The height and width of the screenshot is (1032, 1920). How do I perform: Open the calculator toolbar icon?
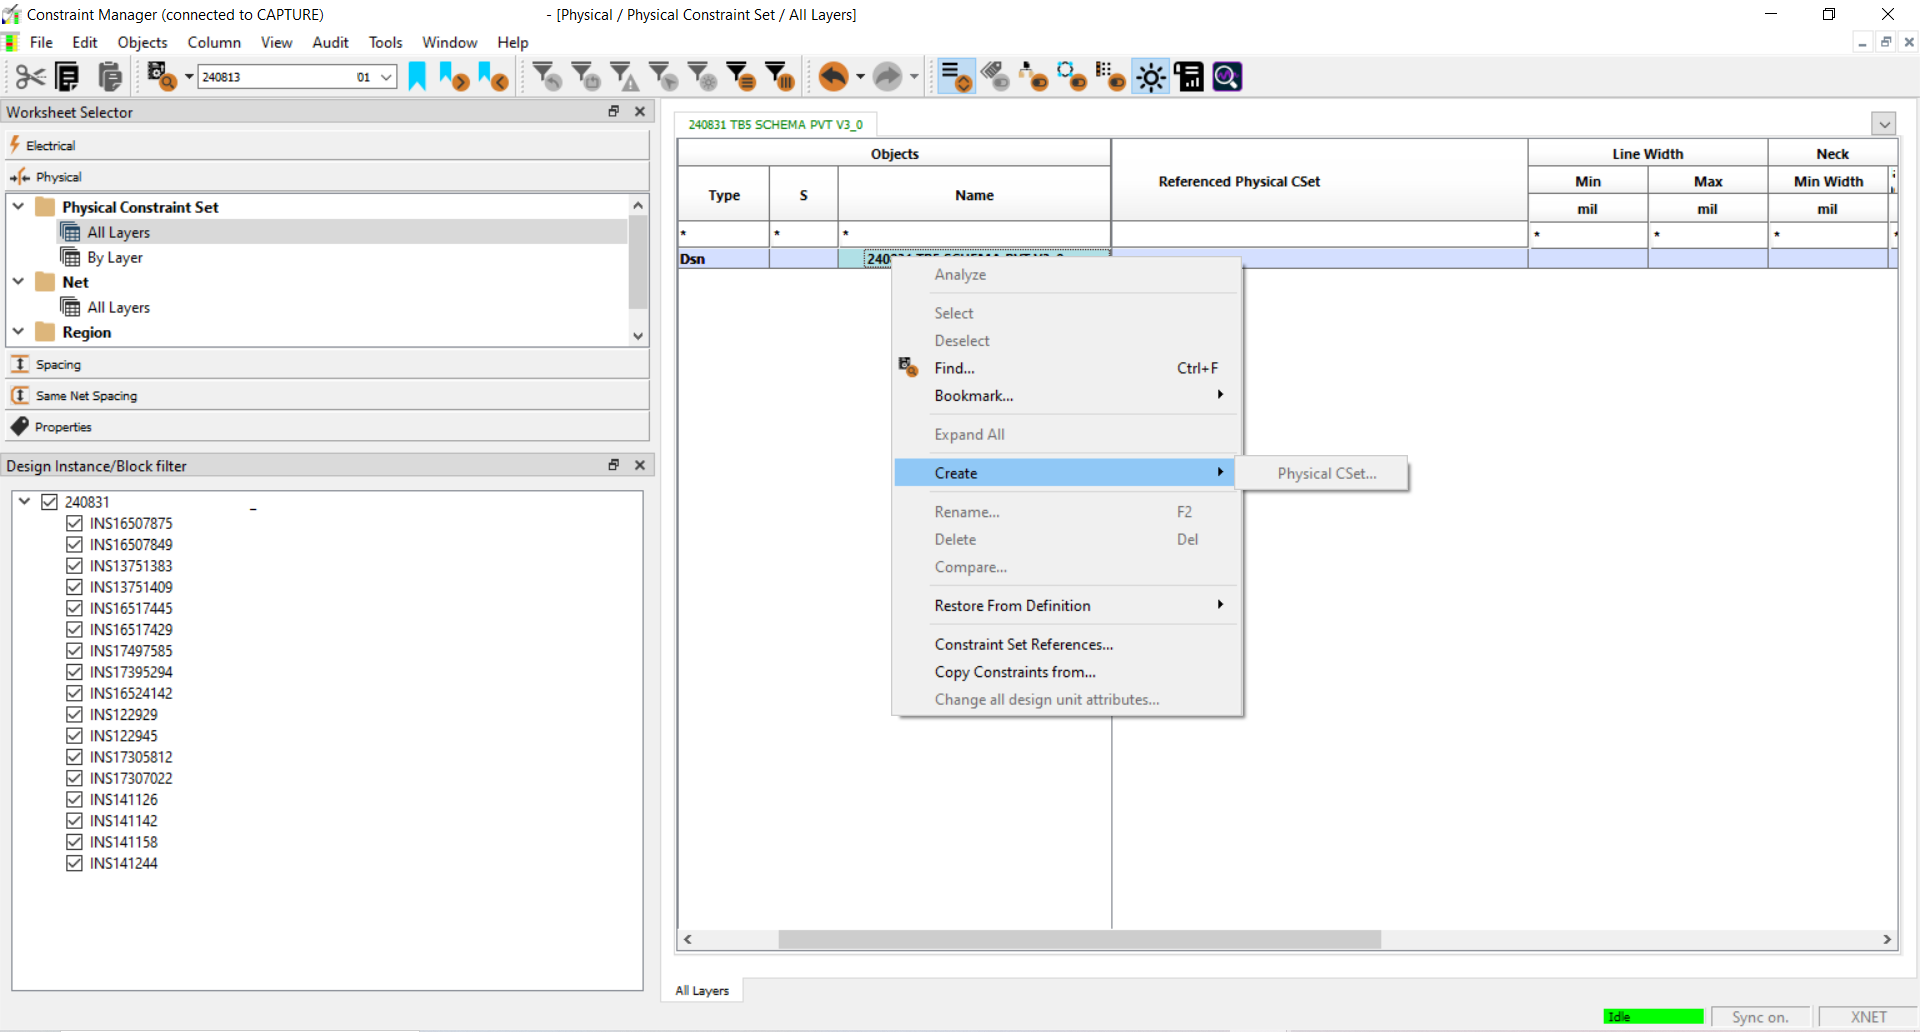[1189, 77]
